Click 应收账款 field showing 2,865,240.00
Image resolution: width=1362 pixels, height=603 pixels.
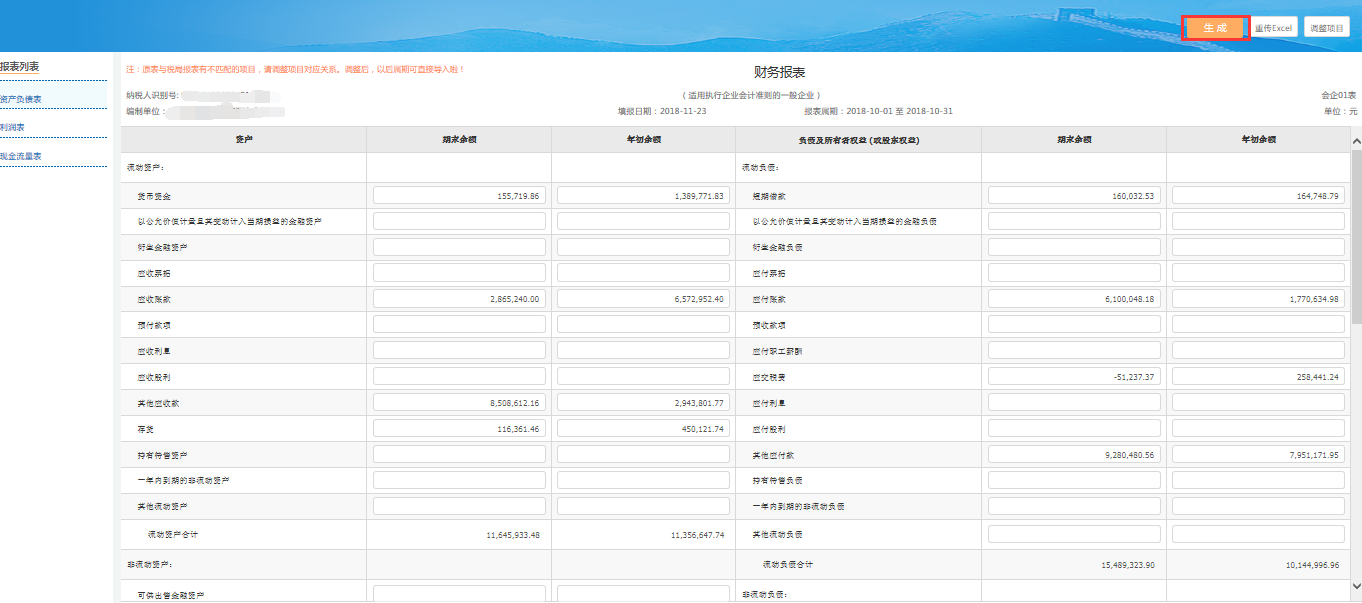tap(459, 299)
